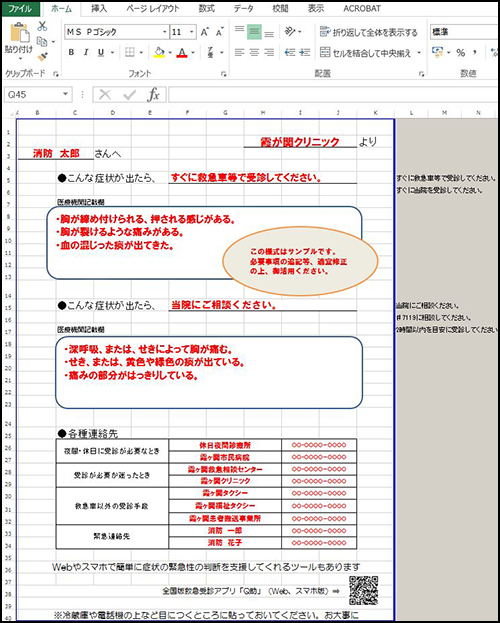Viewport: 500px width, 623px height.
Task: Open the 校閲 tab
Action: click(x=280, y=8)
